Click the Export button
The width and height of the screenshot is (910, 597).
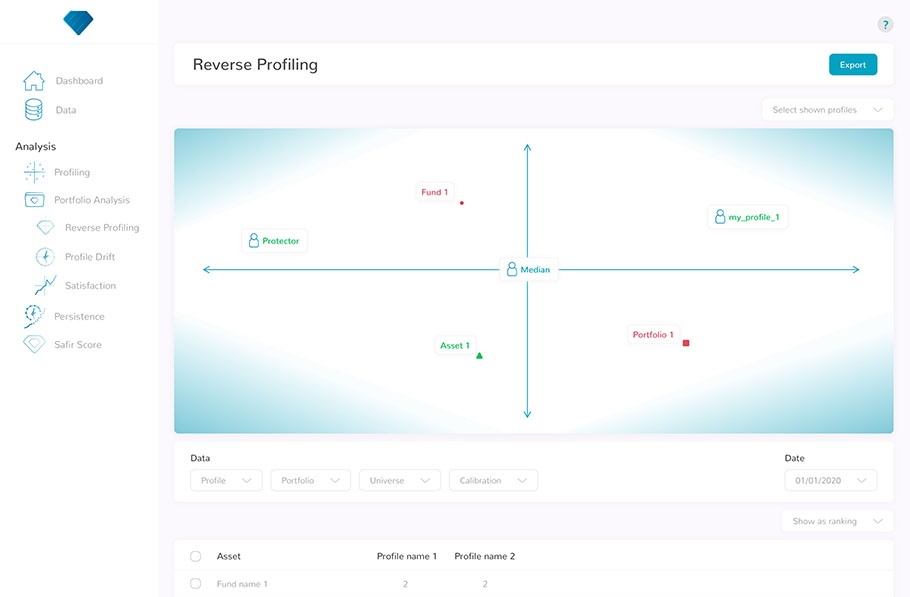tap(852, 65)
